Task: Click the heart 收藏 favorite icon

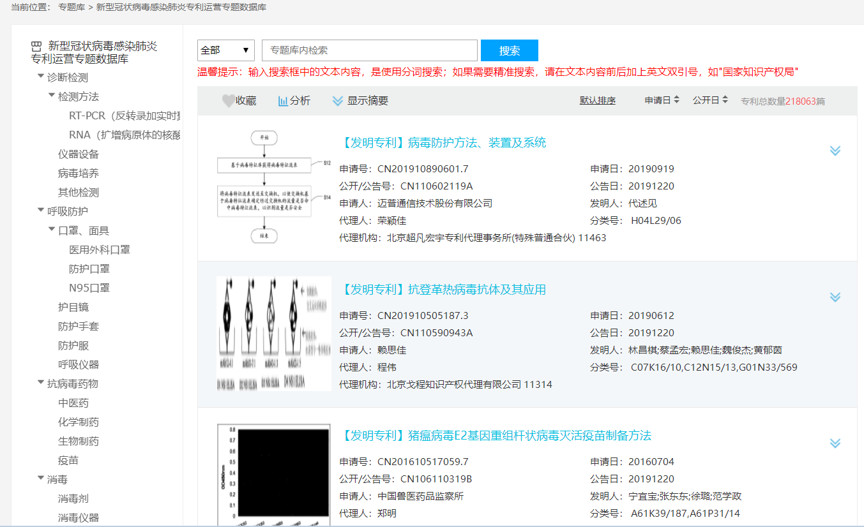Action: [228, 100]
